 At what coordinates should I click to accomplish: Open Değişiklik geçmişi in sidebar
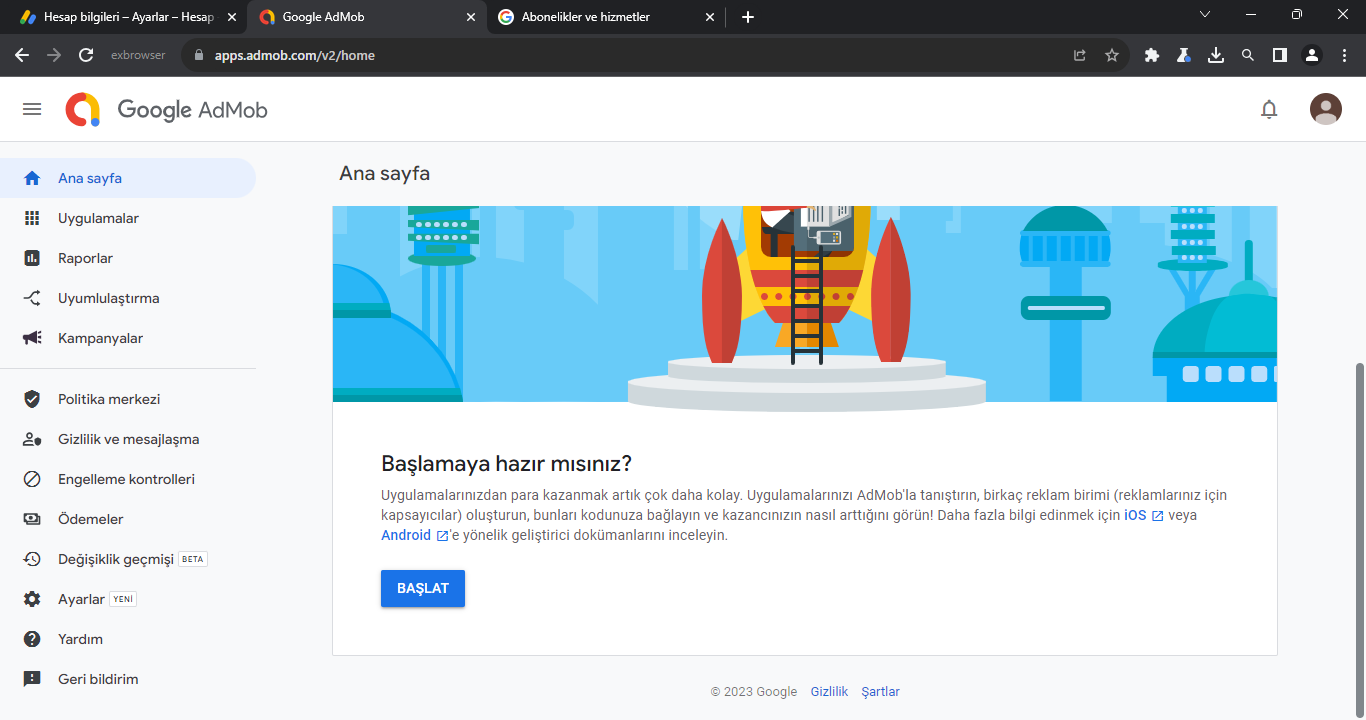coord(128,559)
